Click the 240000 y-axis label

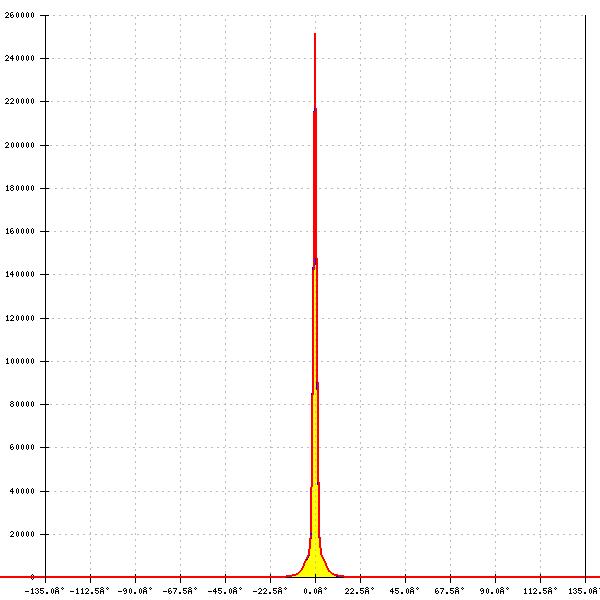coord(20,59)
